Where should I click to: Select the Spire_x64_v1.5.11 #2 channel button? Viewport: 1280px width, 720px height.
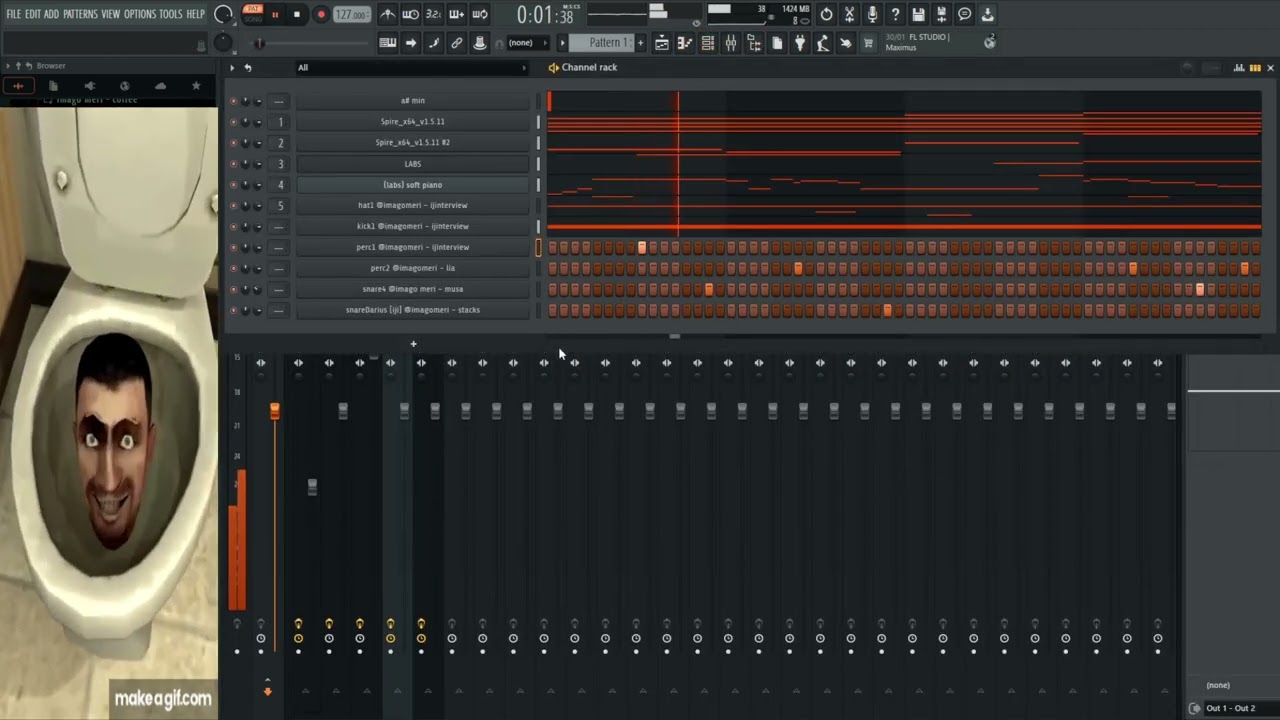coord(412,143)
